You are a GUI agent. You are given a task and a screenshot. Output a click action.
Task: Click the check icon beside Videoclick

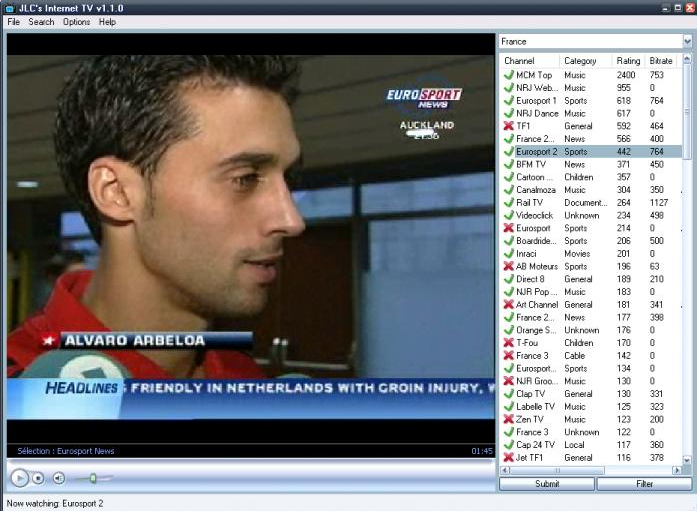click(509, 215)
